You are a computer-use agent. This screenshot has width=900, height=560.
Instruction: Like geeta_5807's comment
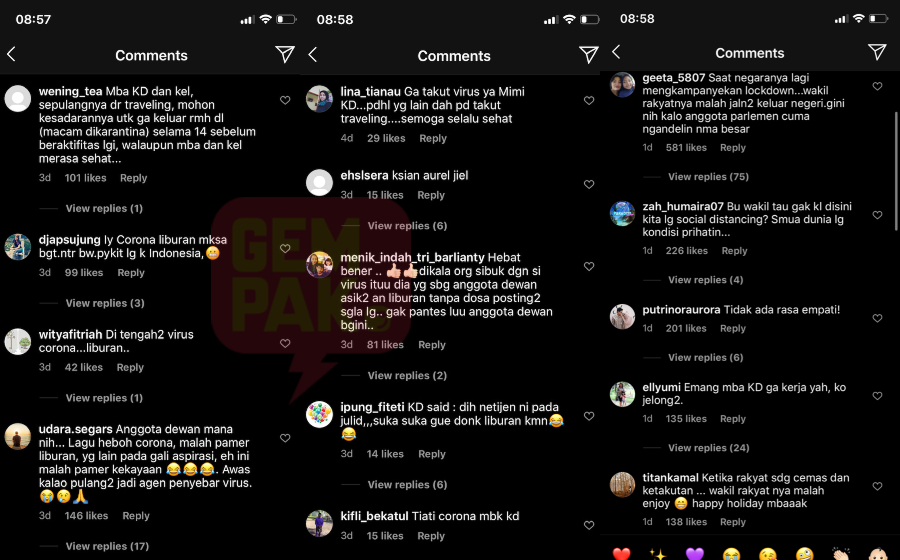coord(877,86)
